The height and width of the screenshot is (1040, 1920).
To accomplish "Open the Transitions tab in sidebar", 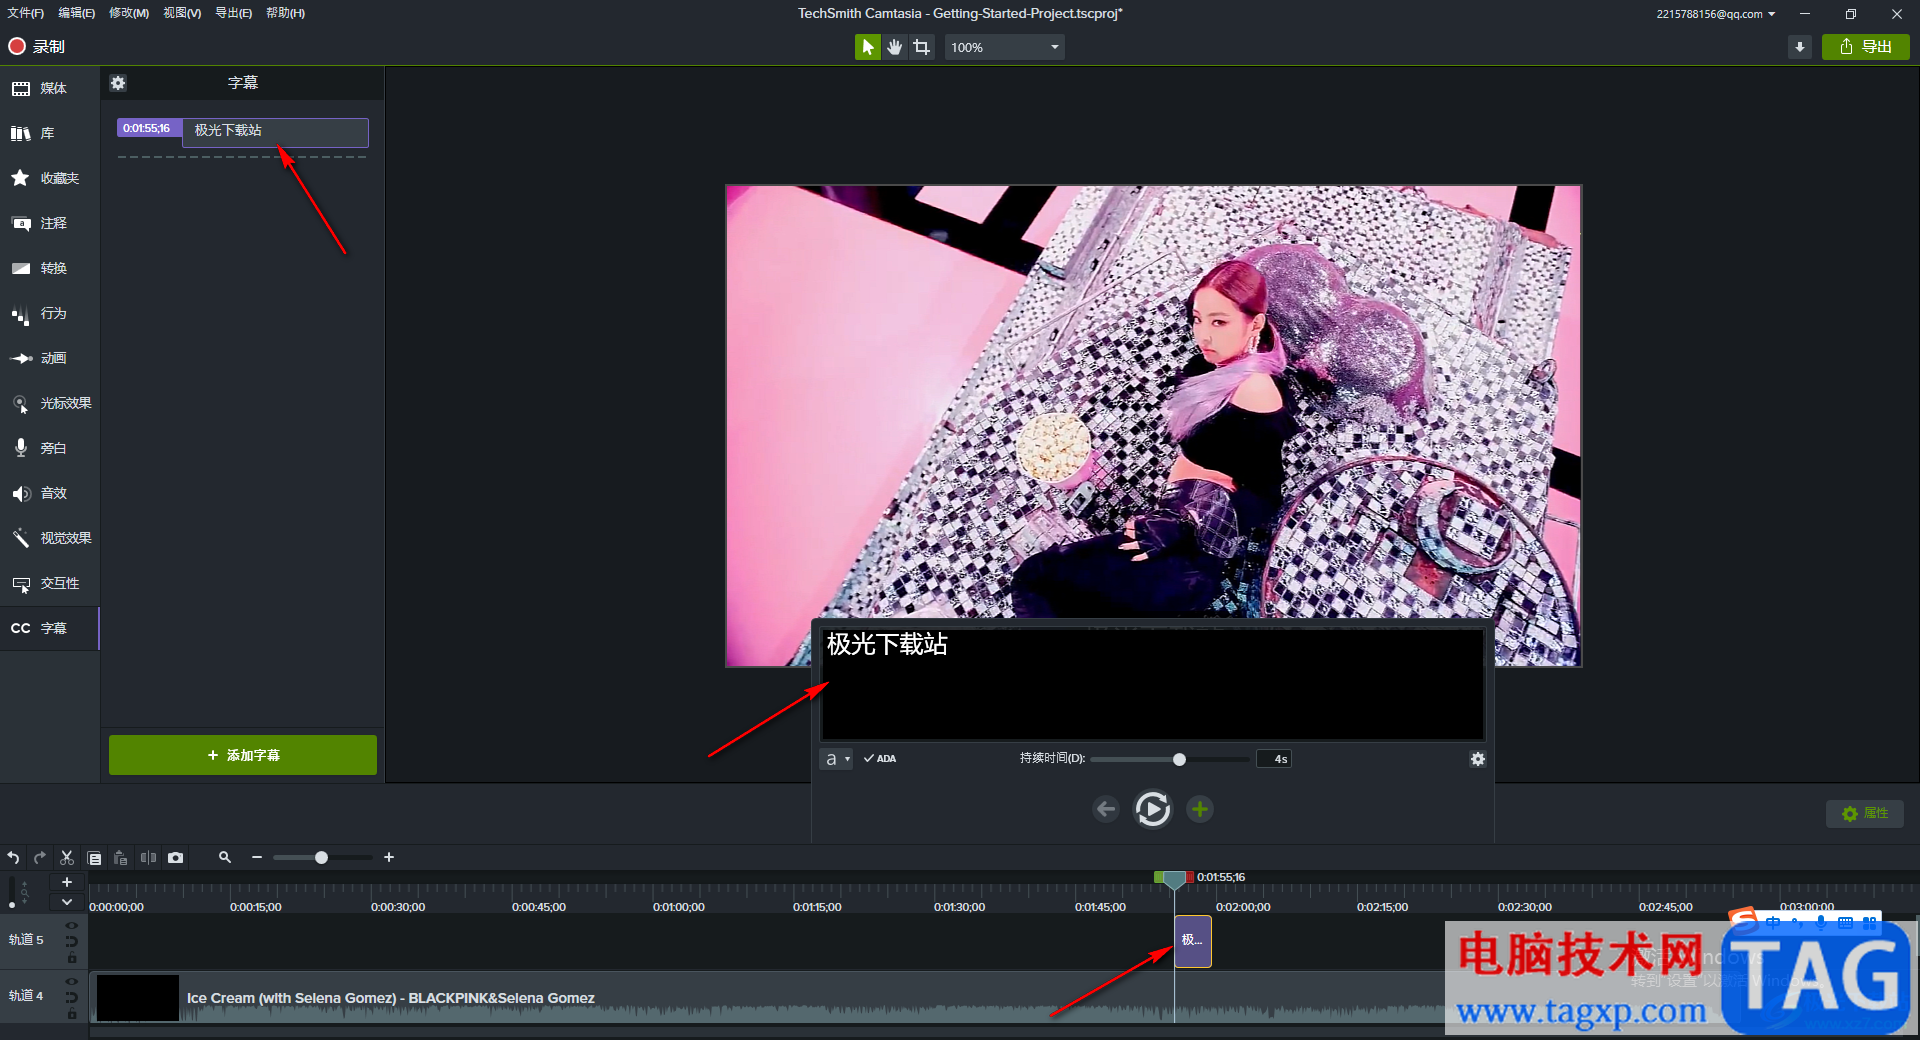I will 50,269.
